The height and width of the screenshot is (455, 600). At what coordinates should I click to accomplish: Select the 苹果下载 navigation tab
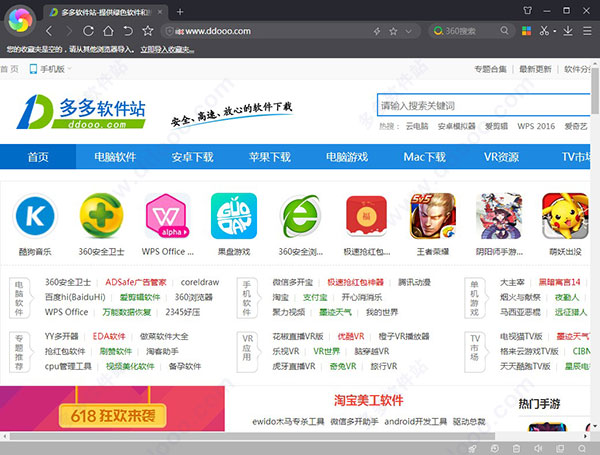pos(270,157)
